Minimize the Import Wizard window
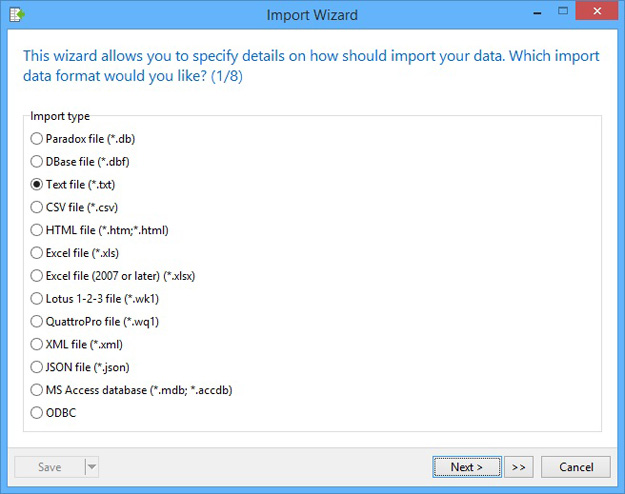The height and width of the screenshot is (494, 625). click(x=537, y=13)
